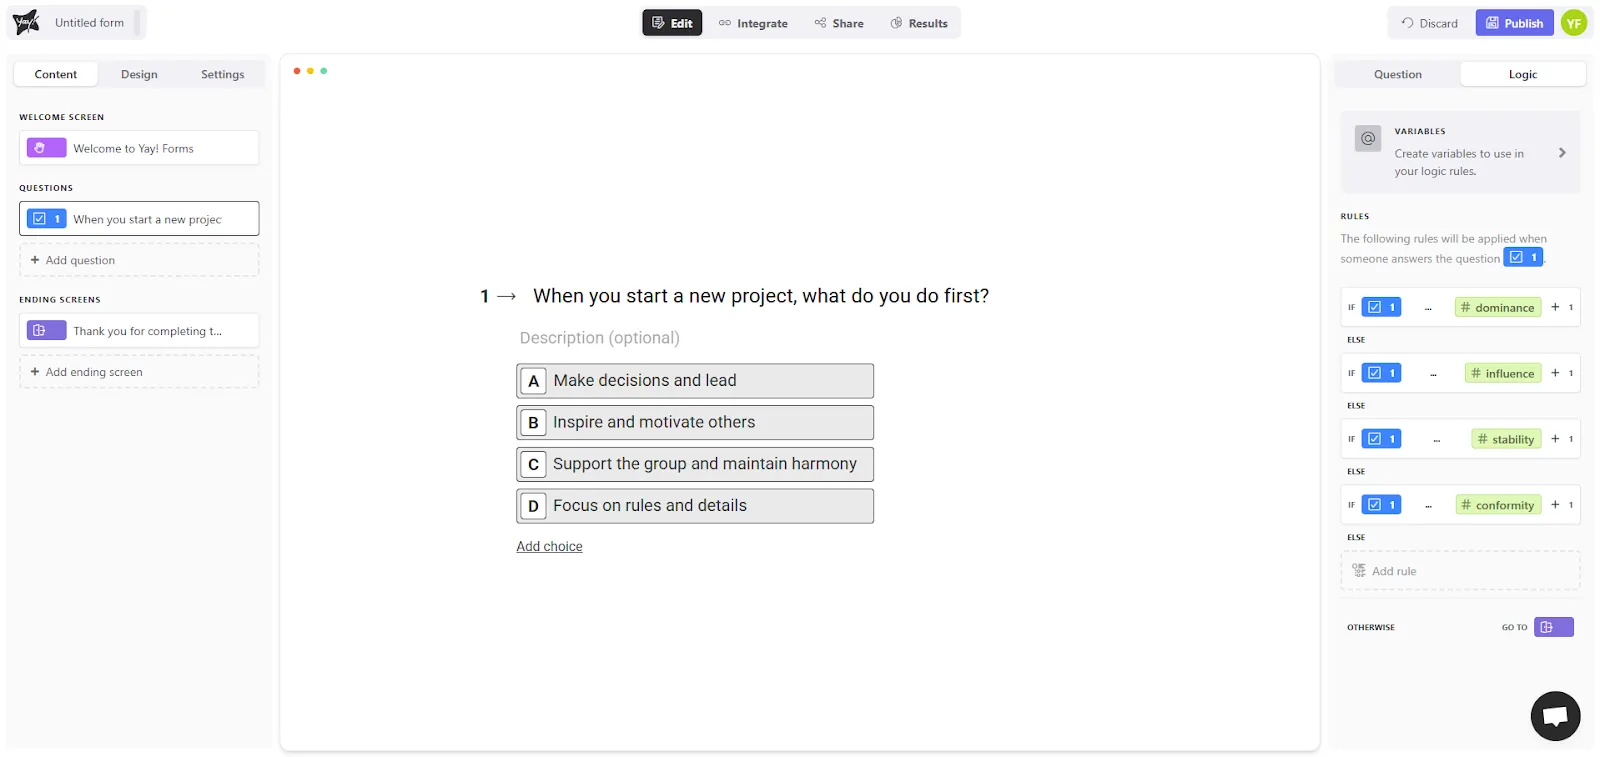Select choice A 'Make decisions and lead'
This screenshot has width=1600, height=757.
pyautogui.click(x=694, y=381)
